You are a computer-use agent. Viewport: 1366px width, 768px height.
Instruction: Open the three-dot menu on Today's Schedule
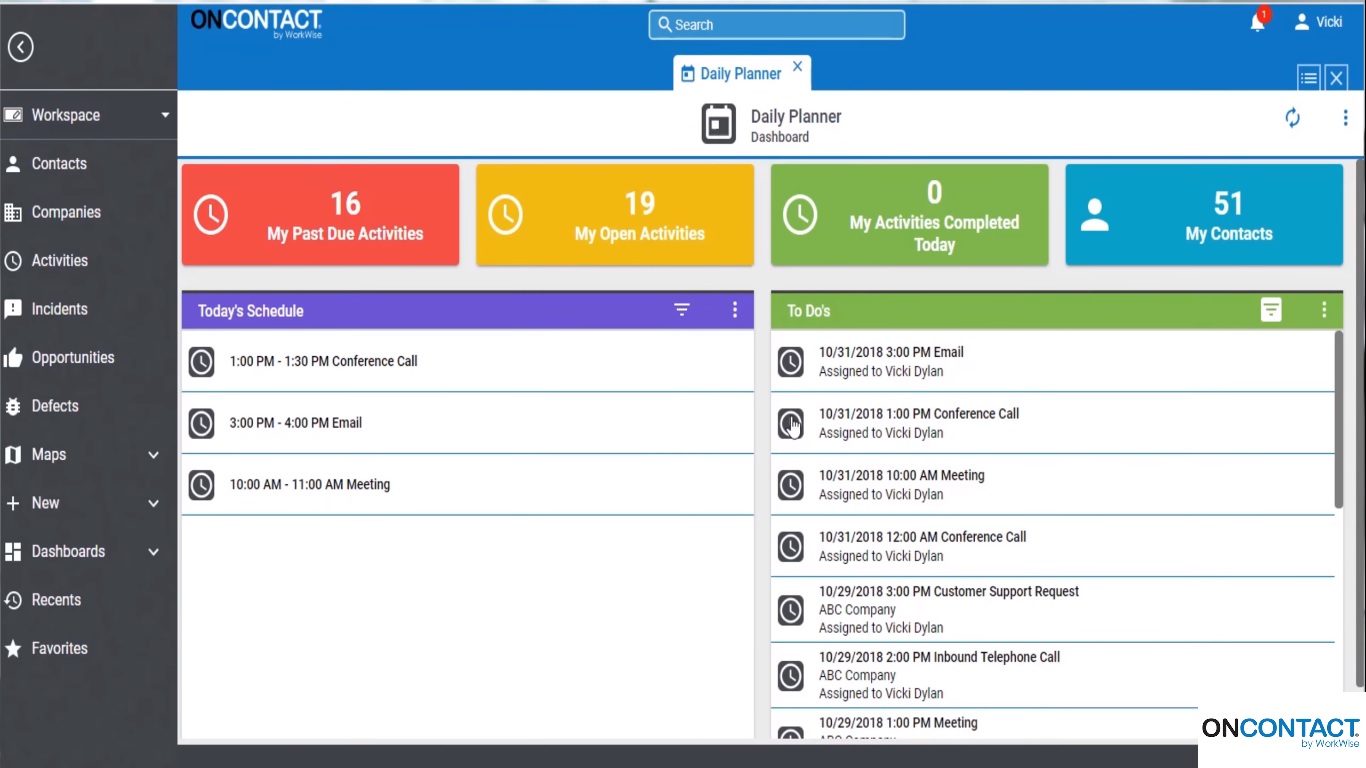point(735,310)
